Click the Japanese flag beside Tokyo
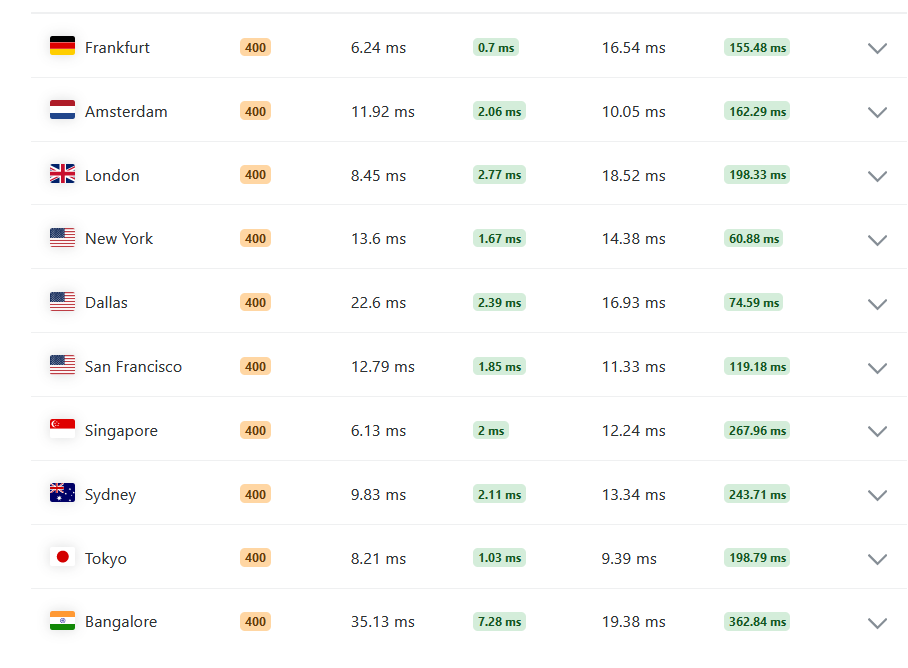908x668 pixels. 63,557
